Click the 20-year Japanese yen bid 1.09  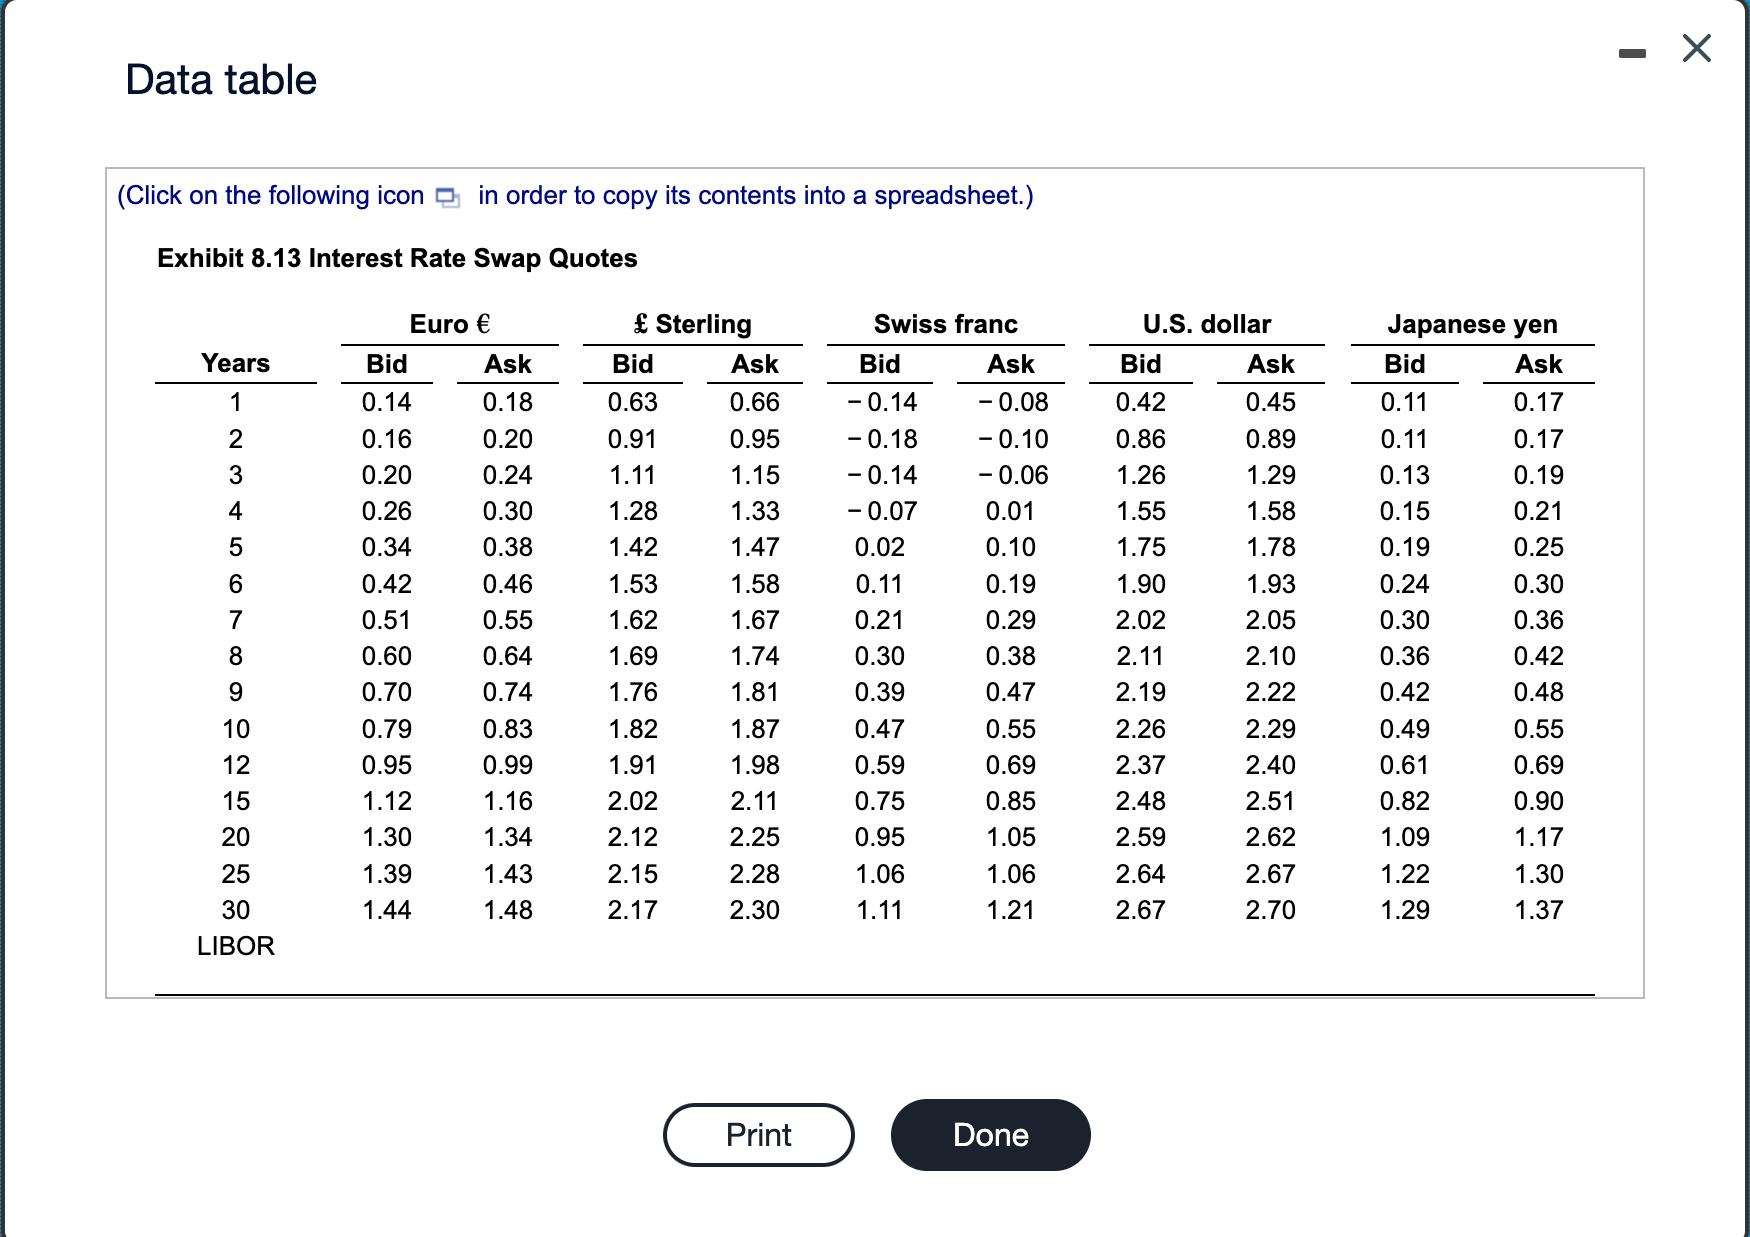pos(1404,837)
